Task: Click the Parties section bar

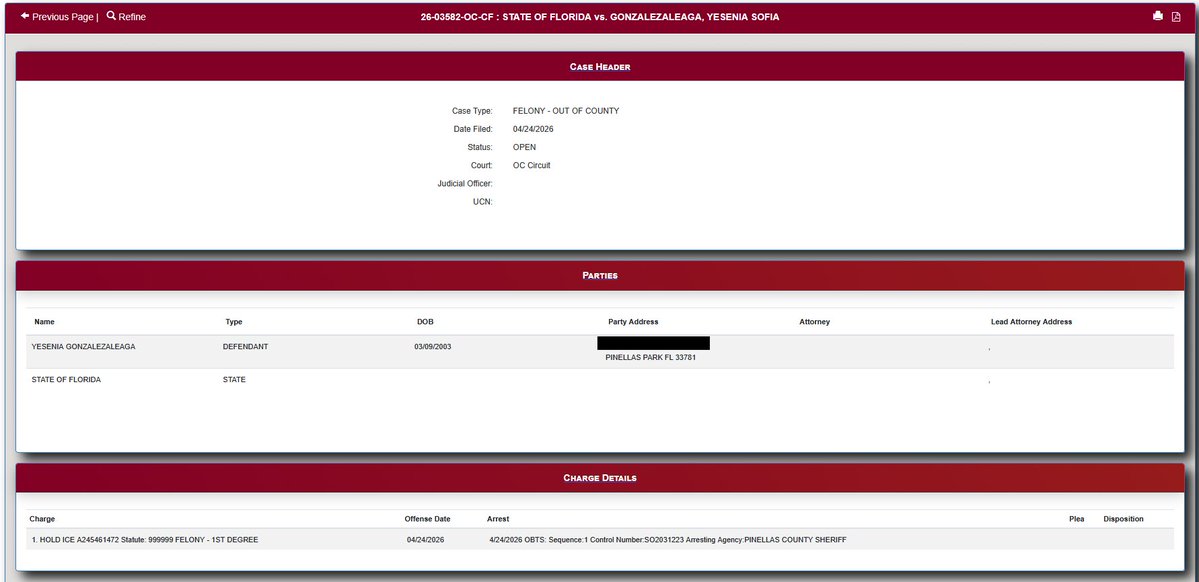Action: click(x=600, y=275)
